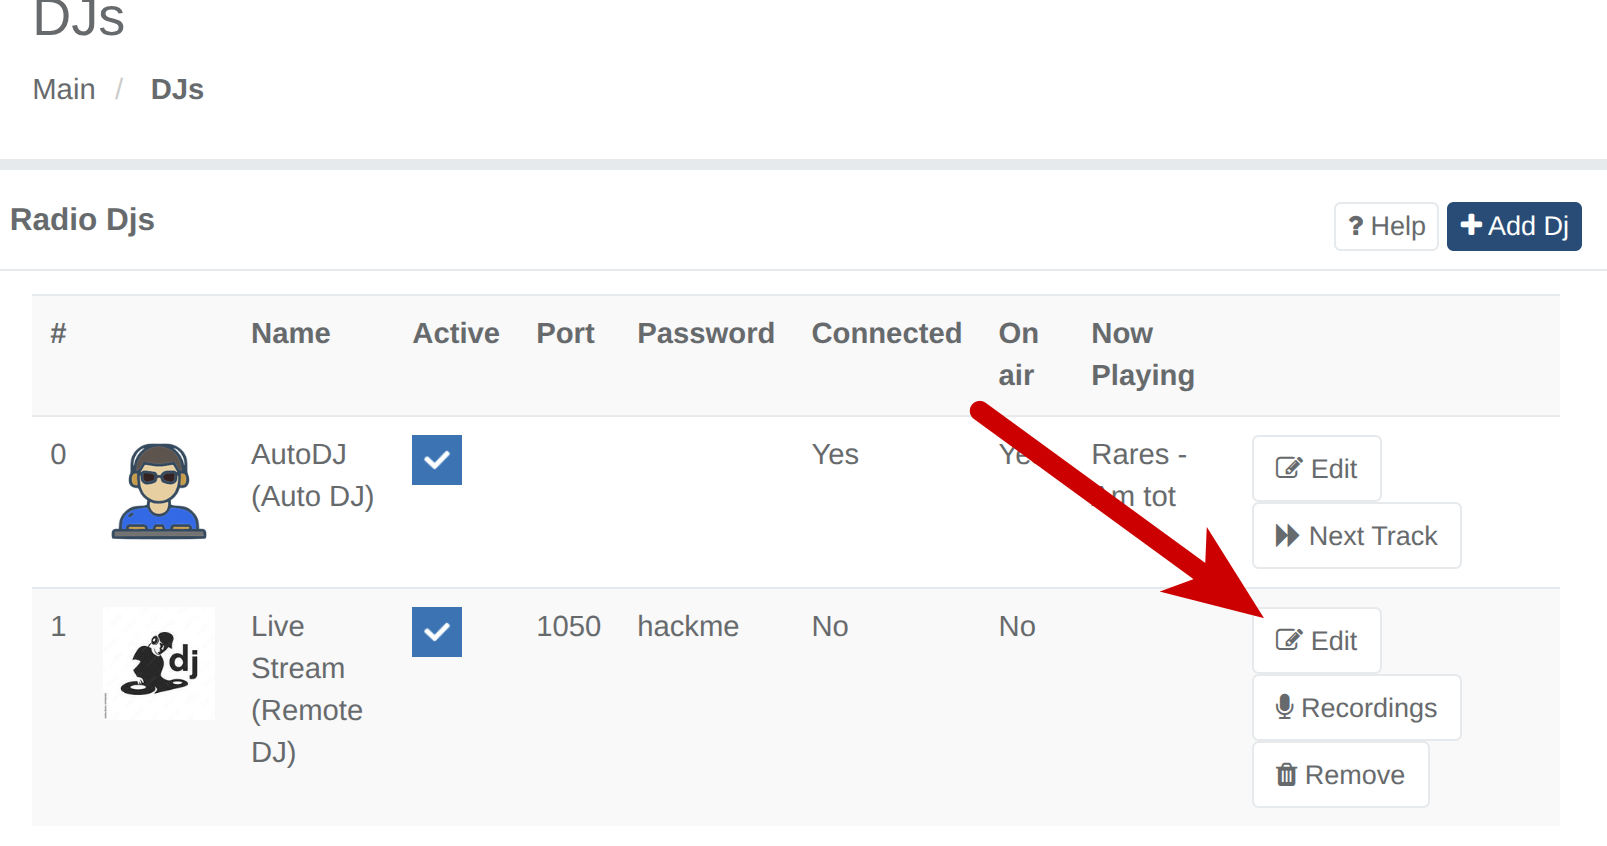Image resolution: width=1607 pixels, height=846 pixels.
Task: Remove the Live Stream DJ
Action: coord(1340,775)
